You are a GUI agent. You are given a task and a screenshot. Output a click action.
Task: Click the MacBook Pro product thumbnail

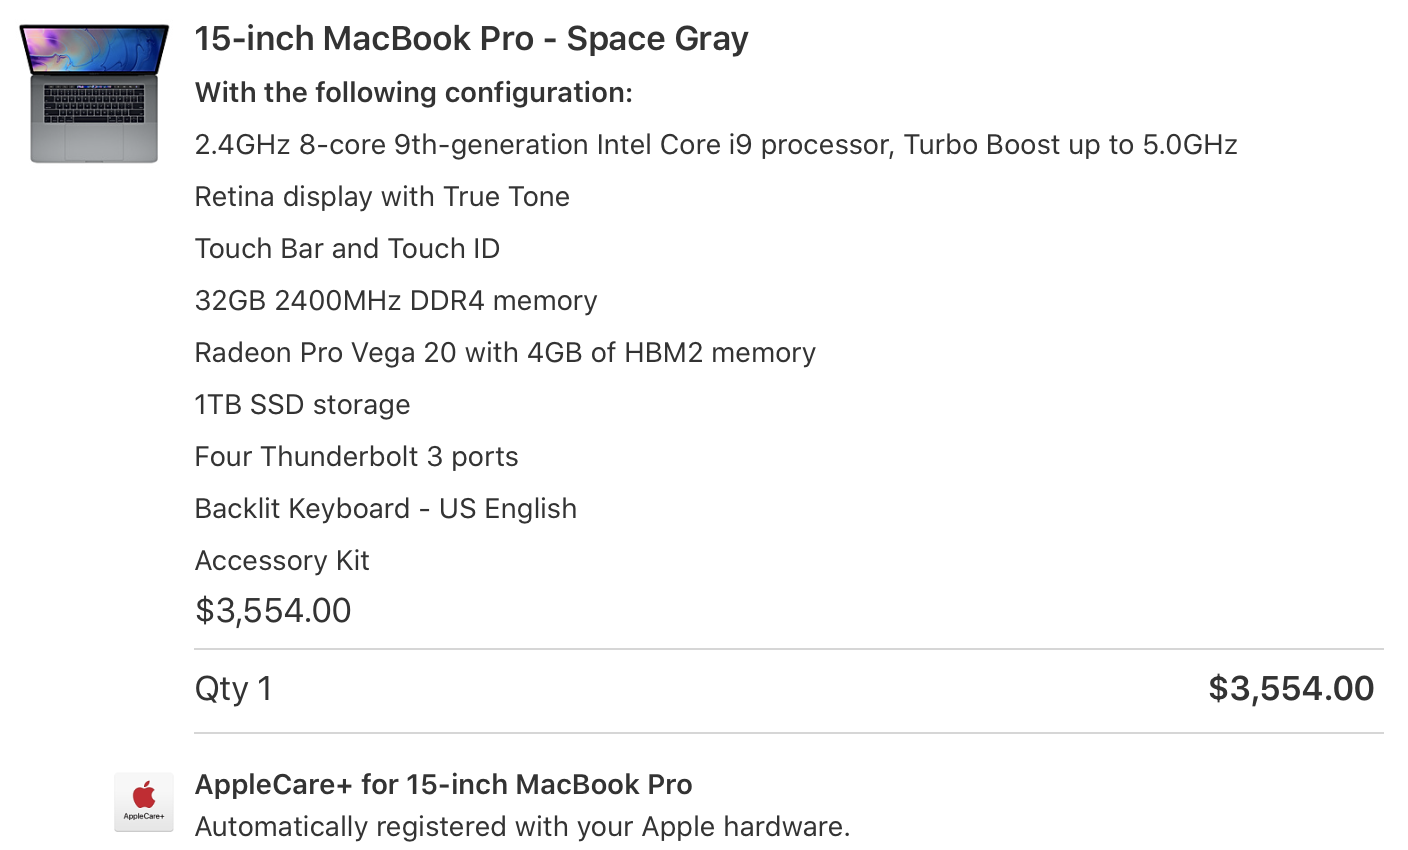pyautogui.click(x=94, y=93)
